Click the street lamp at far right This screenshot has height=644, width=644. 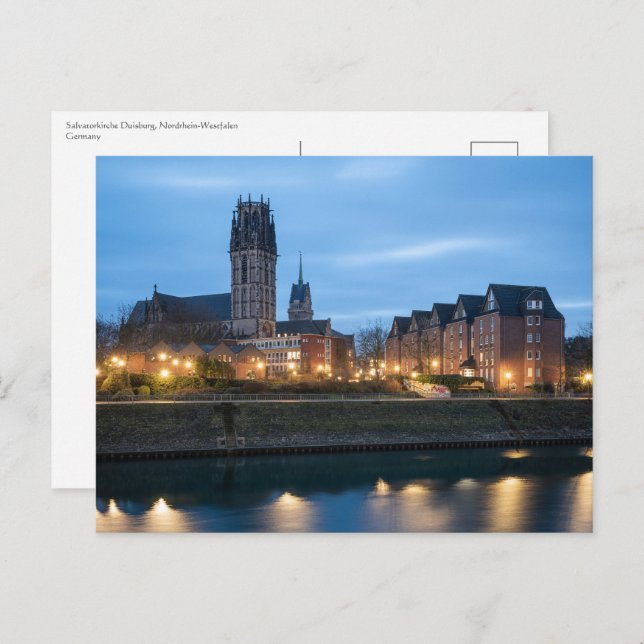point(586,378)
